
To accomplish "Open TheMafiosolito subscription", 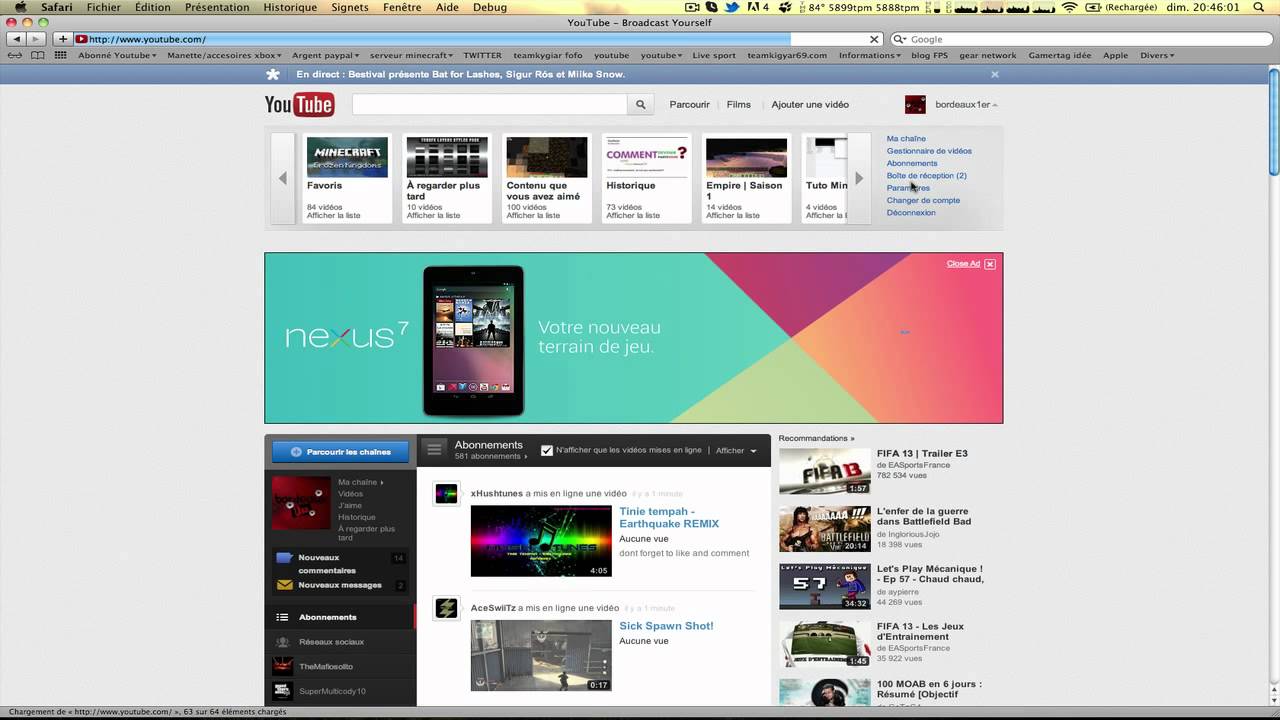I will click(x=340, y=666).
